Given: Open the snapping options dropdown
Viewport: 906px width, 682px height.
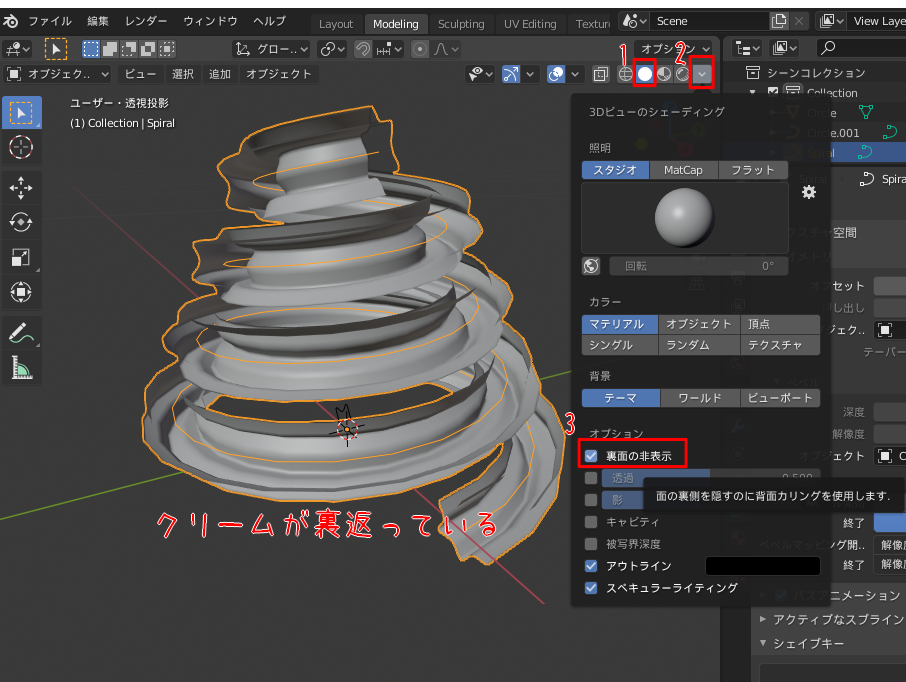Looking at the screenshot, I should coord(389,49).
